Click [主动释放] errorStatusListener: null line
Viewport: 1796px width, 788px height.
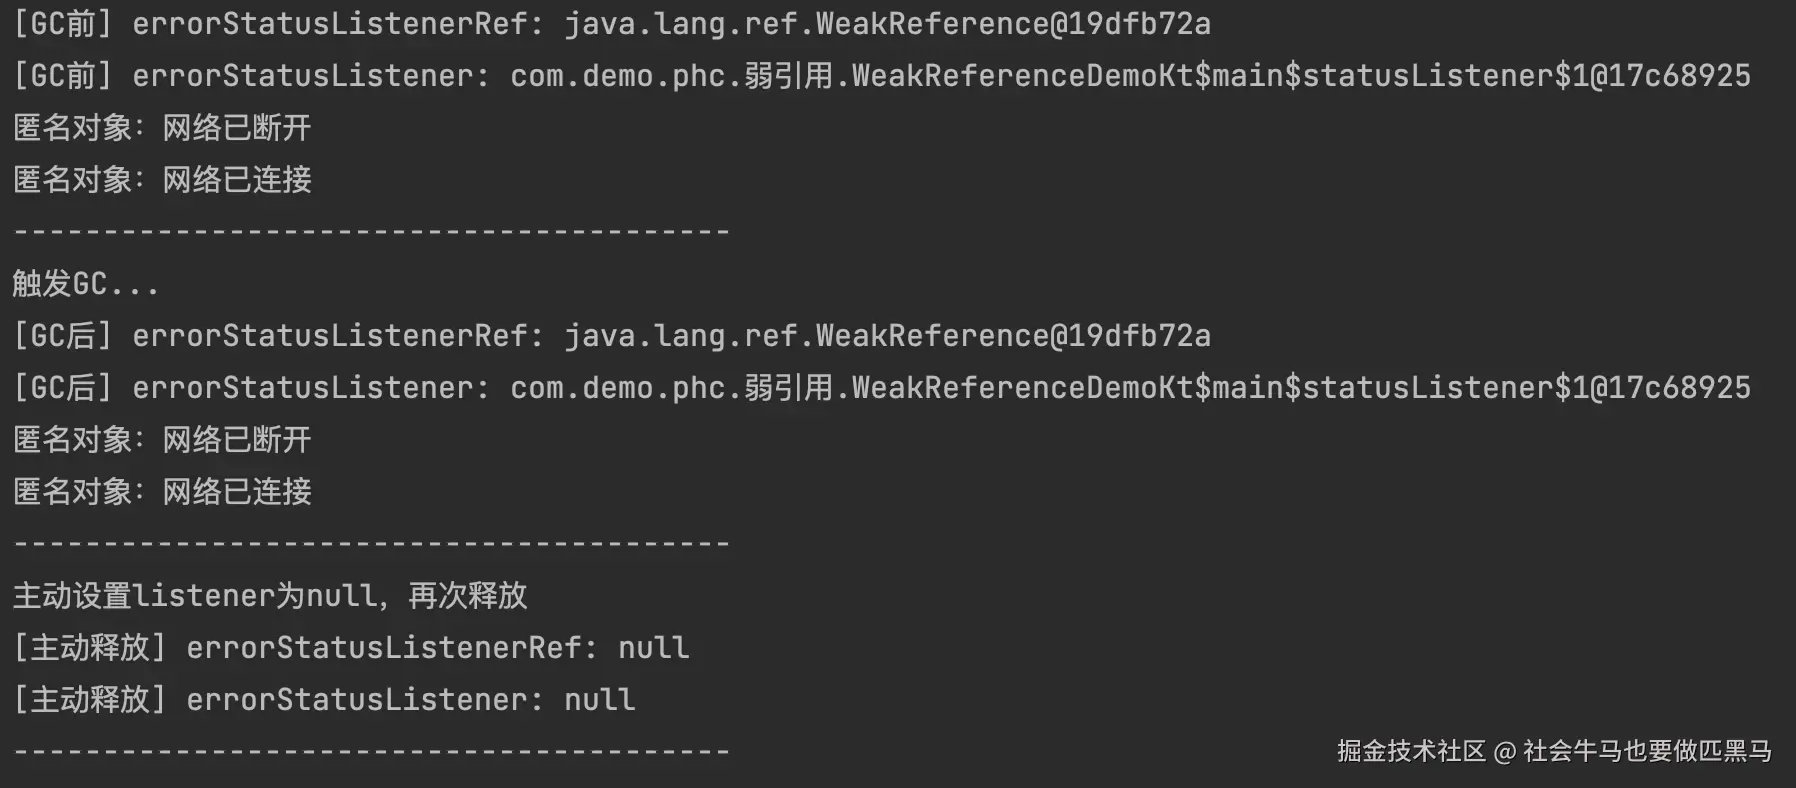(x=323, y=700)
